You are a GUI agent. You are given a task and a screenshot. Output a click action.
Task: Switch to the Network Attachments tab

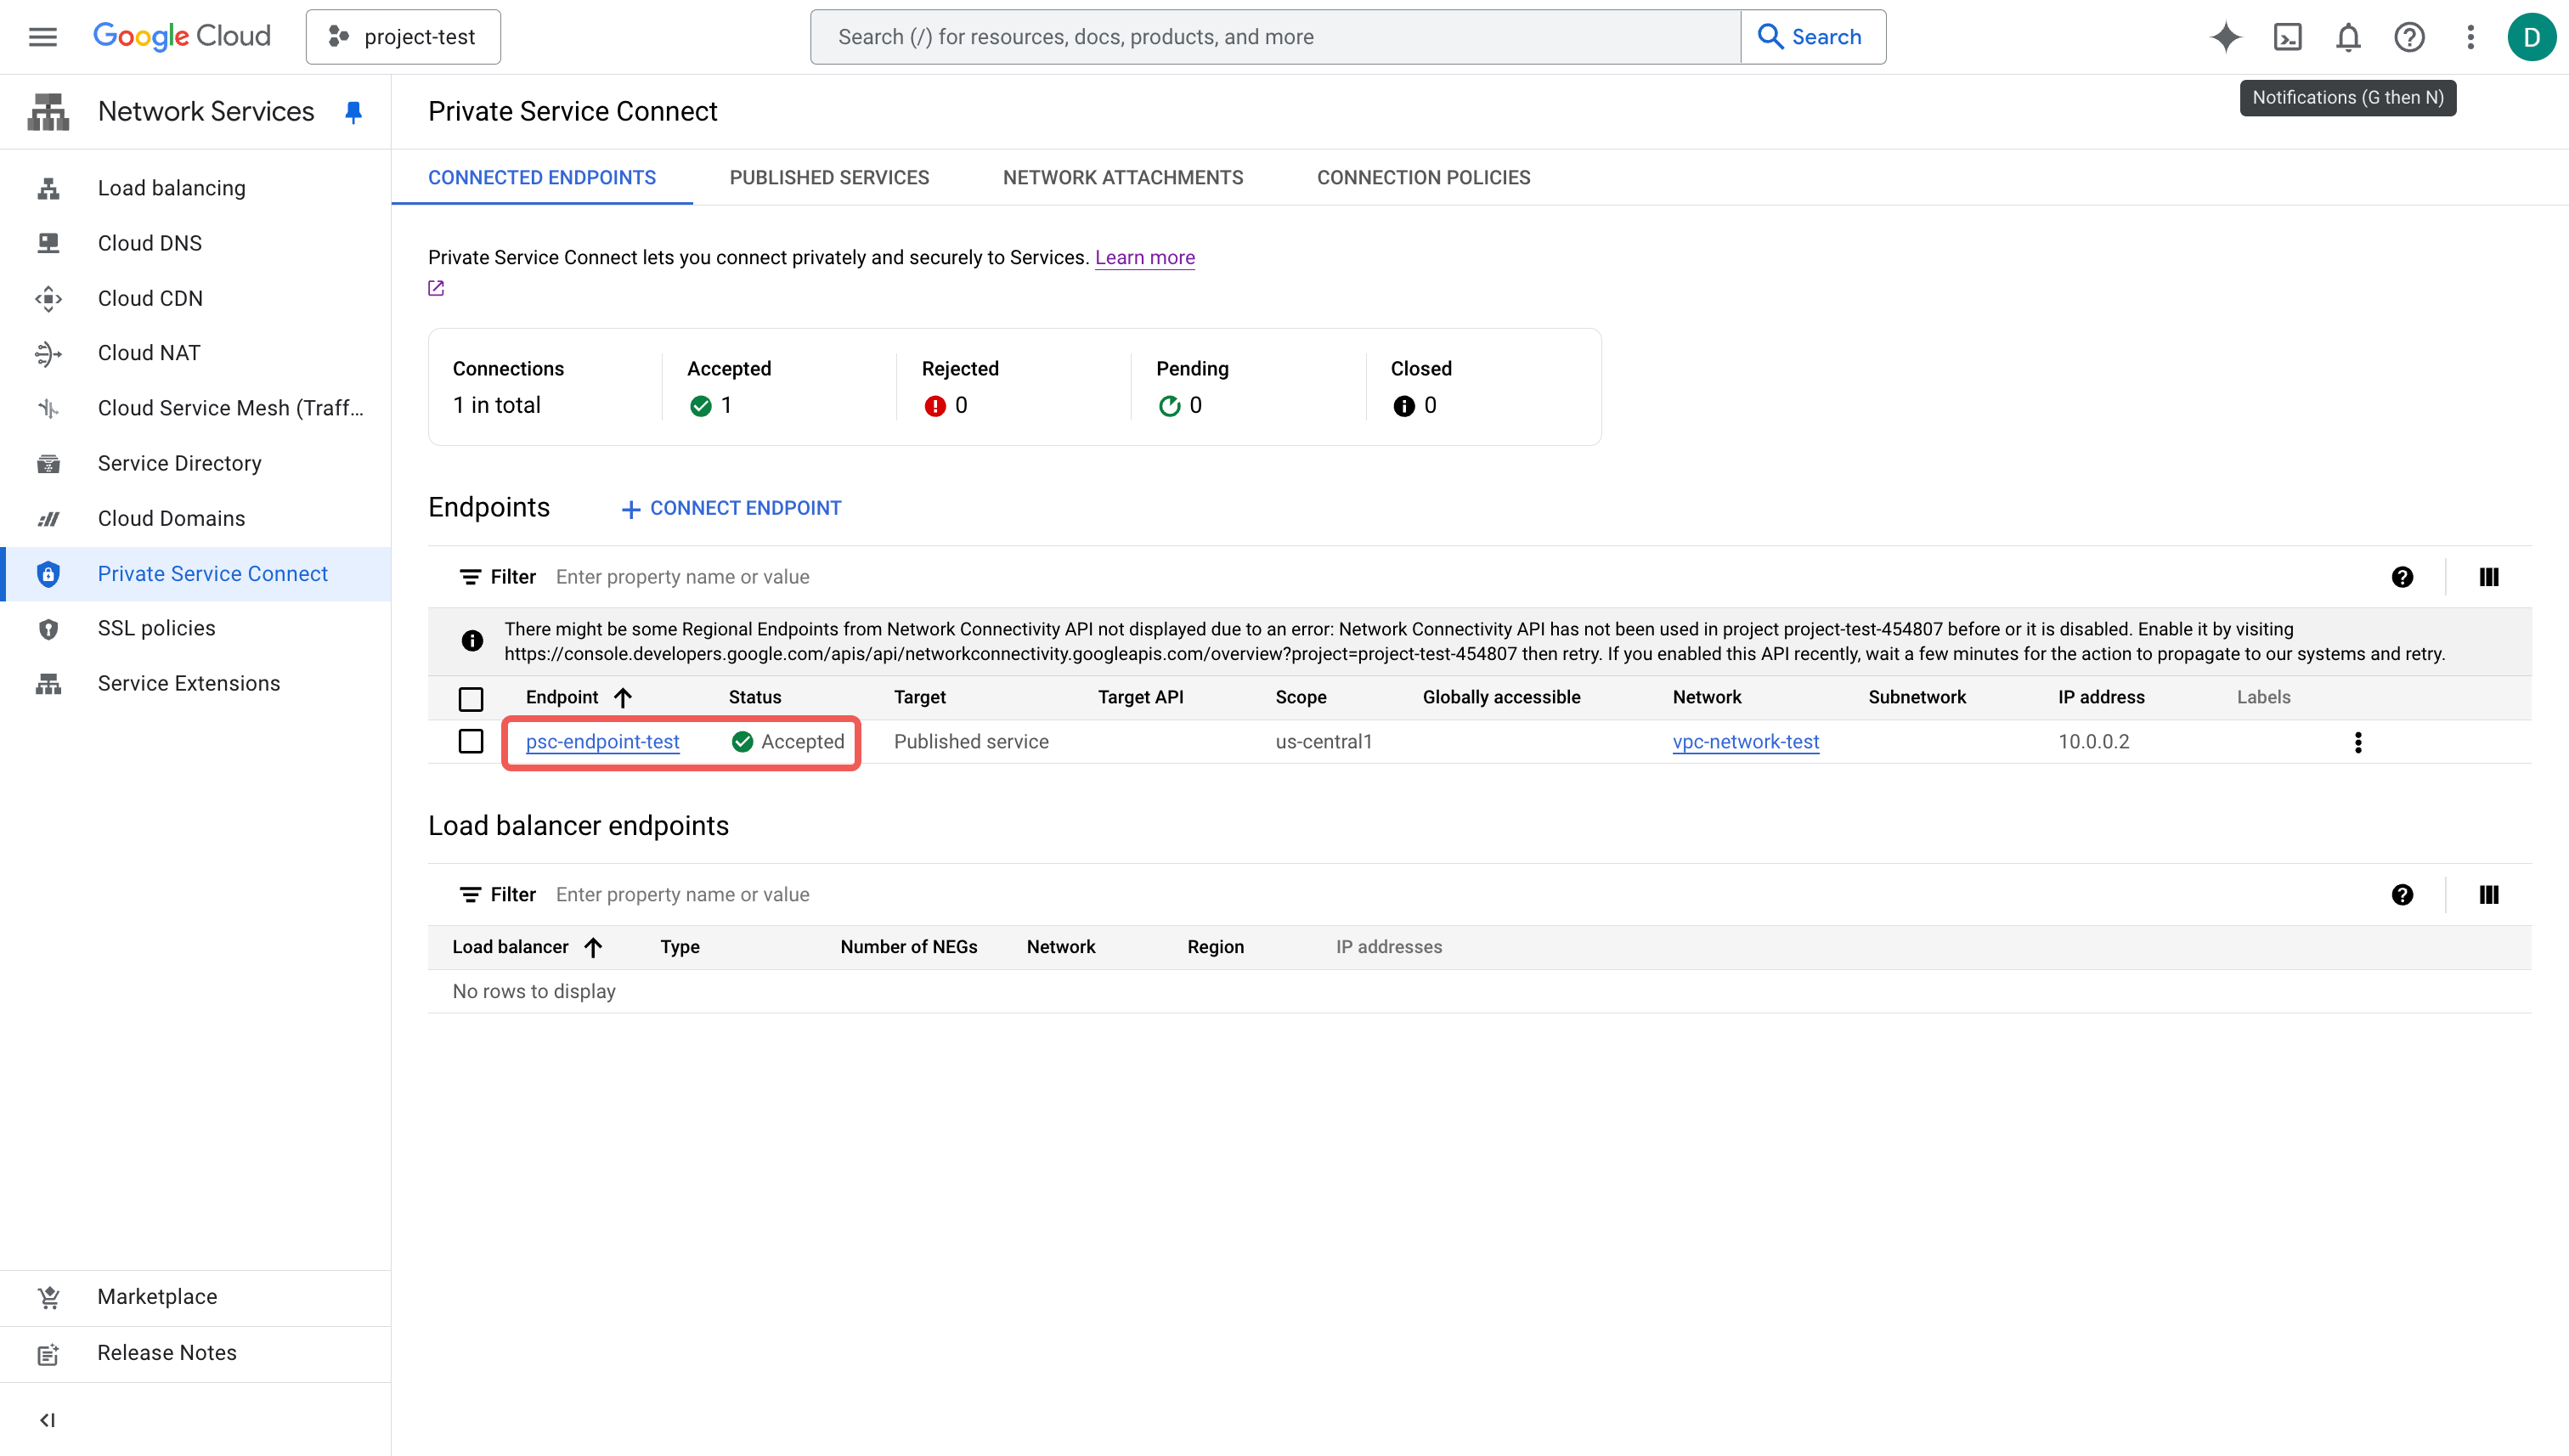pos(1122,178)
